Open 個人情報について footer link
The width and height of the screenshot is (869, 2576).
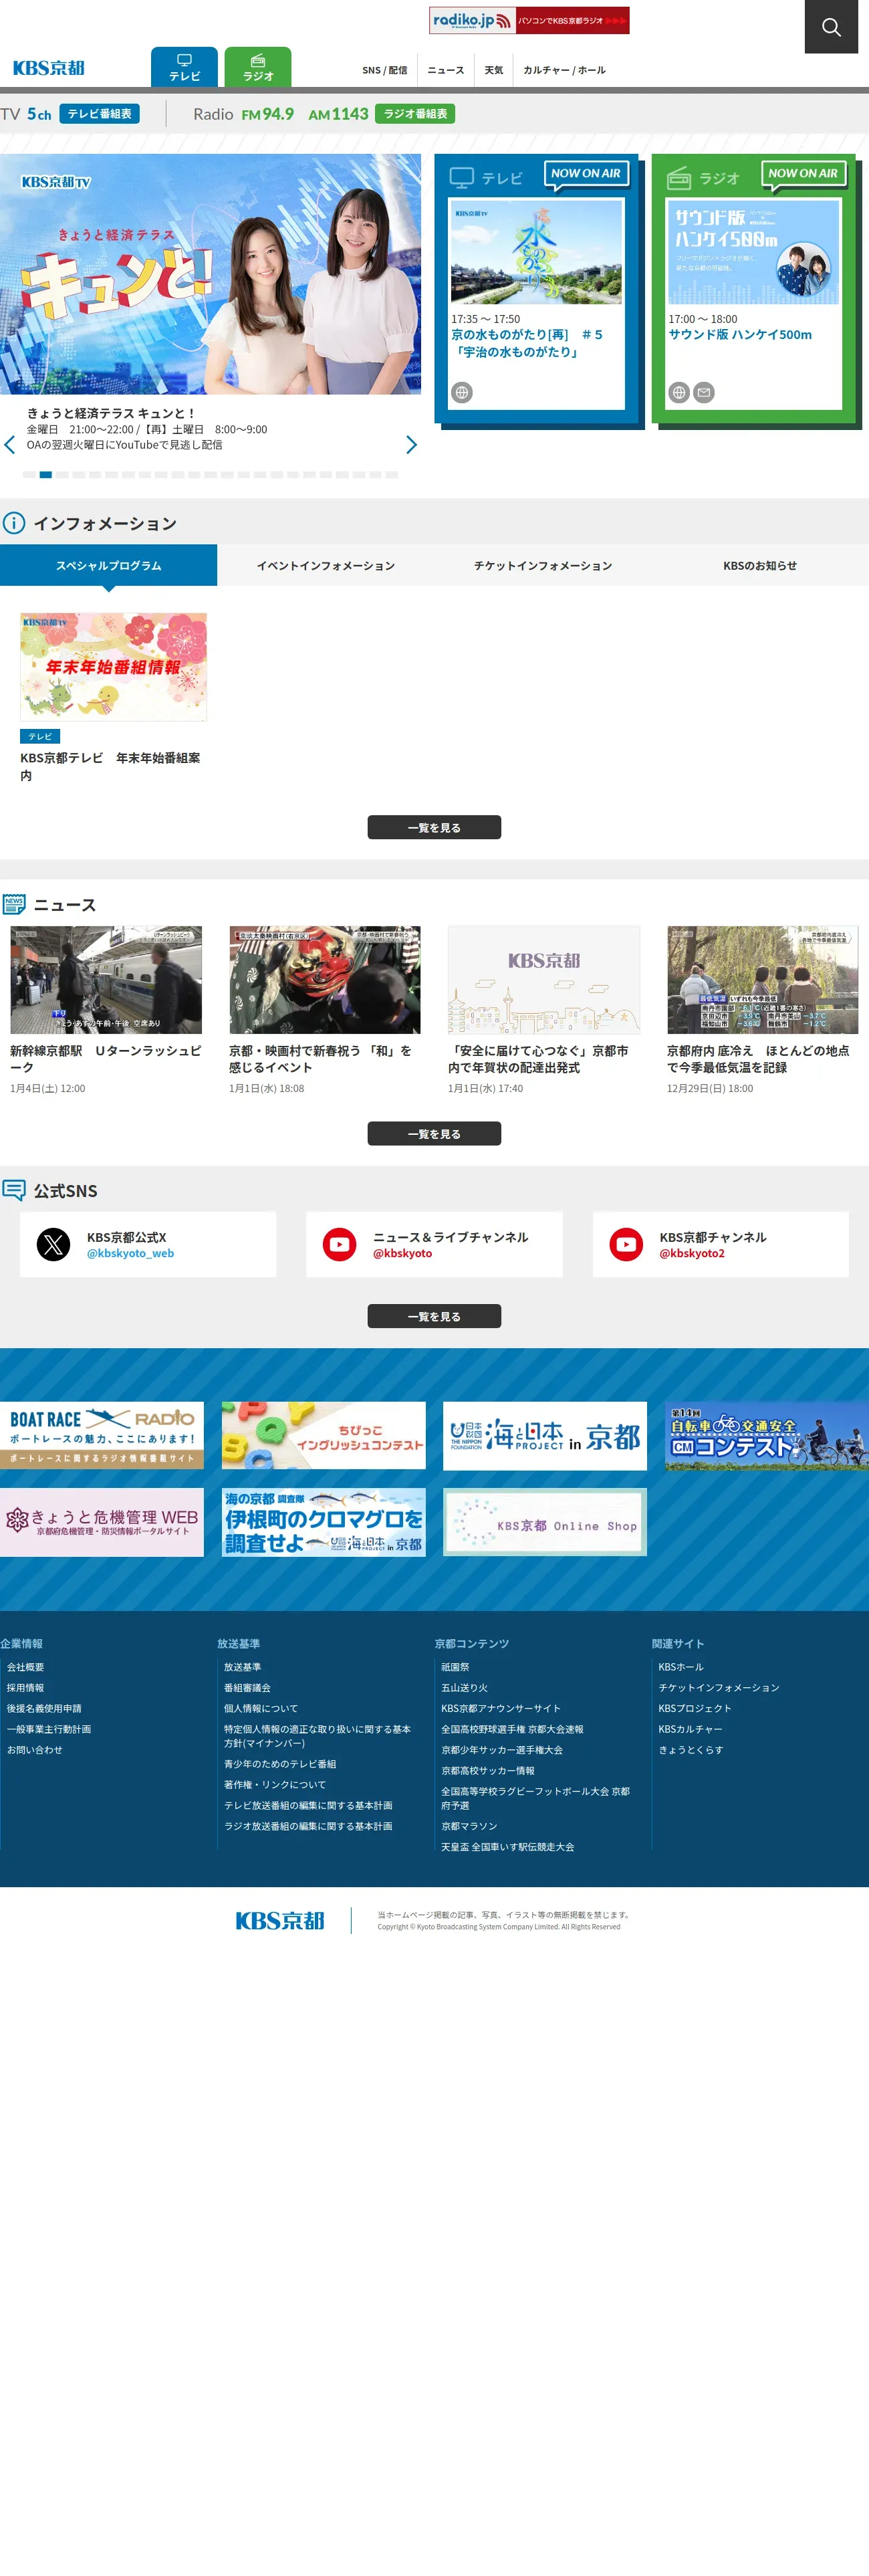(x=261, y=1708)
